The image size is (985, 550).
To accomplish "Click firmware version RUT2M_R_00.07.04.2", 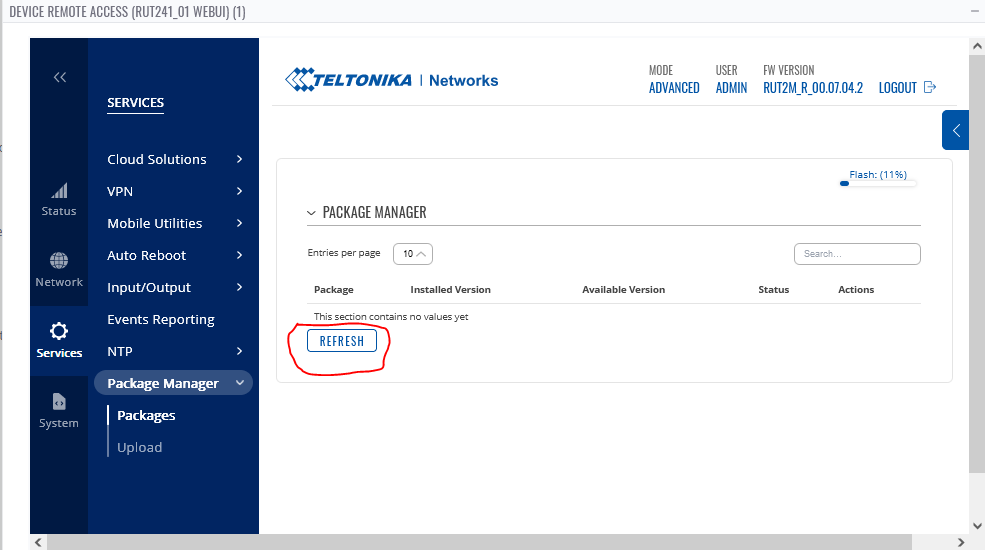I will coord(813,88).
